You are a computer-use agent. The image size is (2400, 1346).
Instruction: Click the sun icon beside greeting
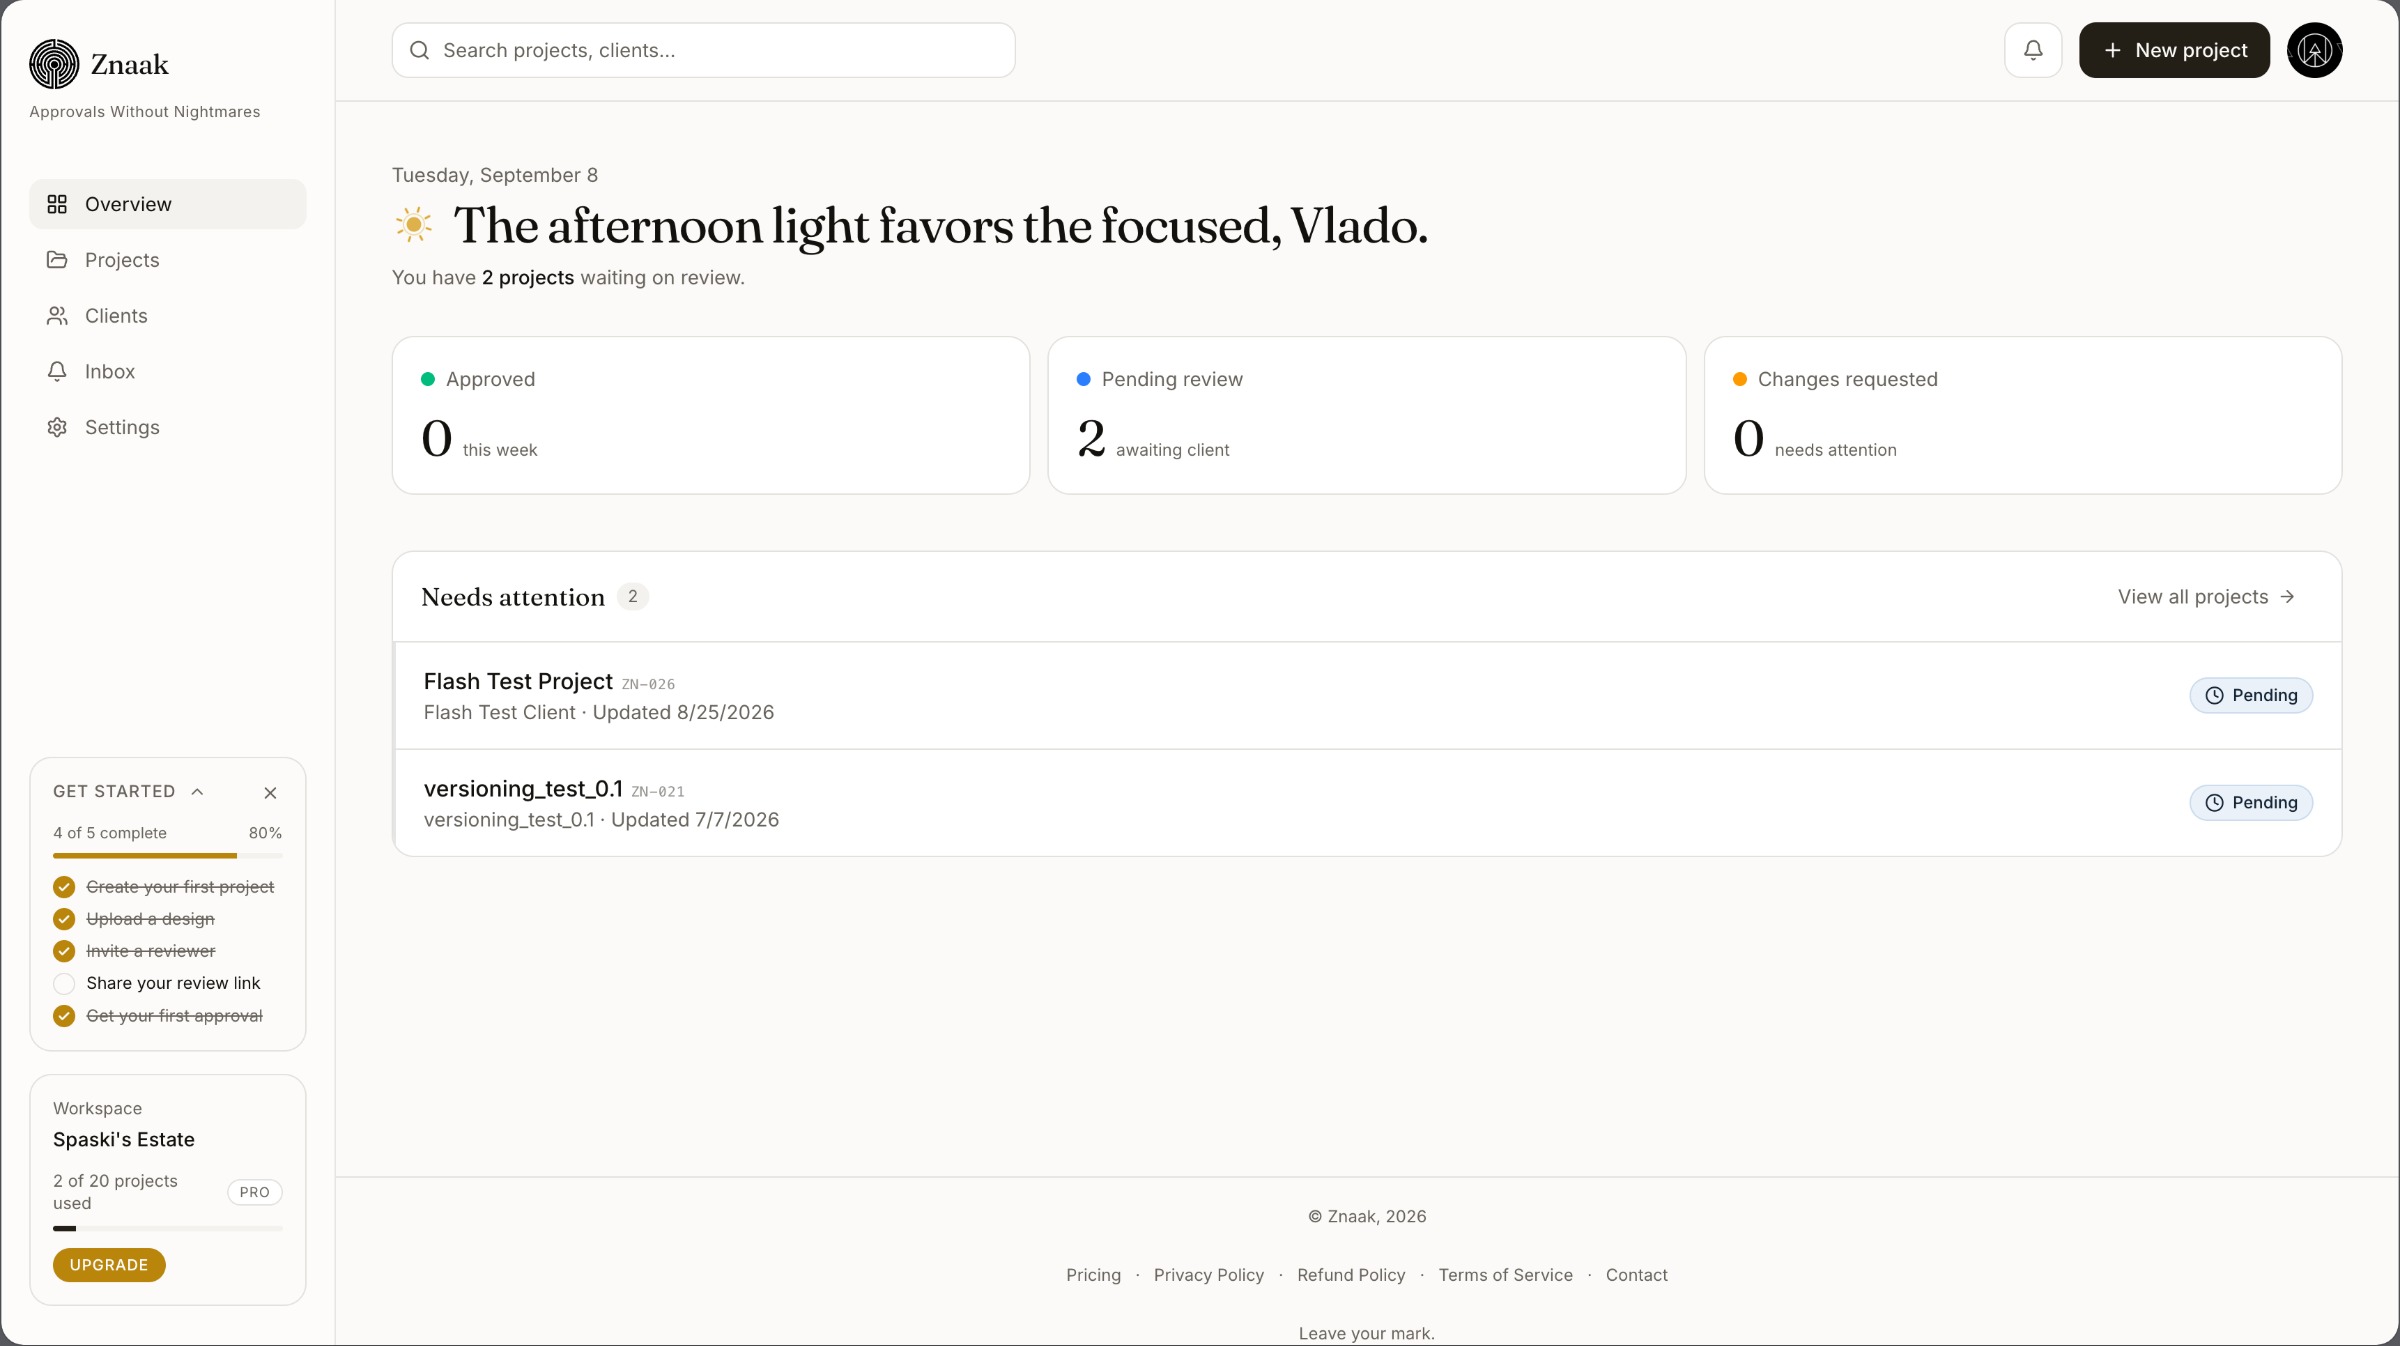click(414, 225)
